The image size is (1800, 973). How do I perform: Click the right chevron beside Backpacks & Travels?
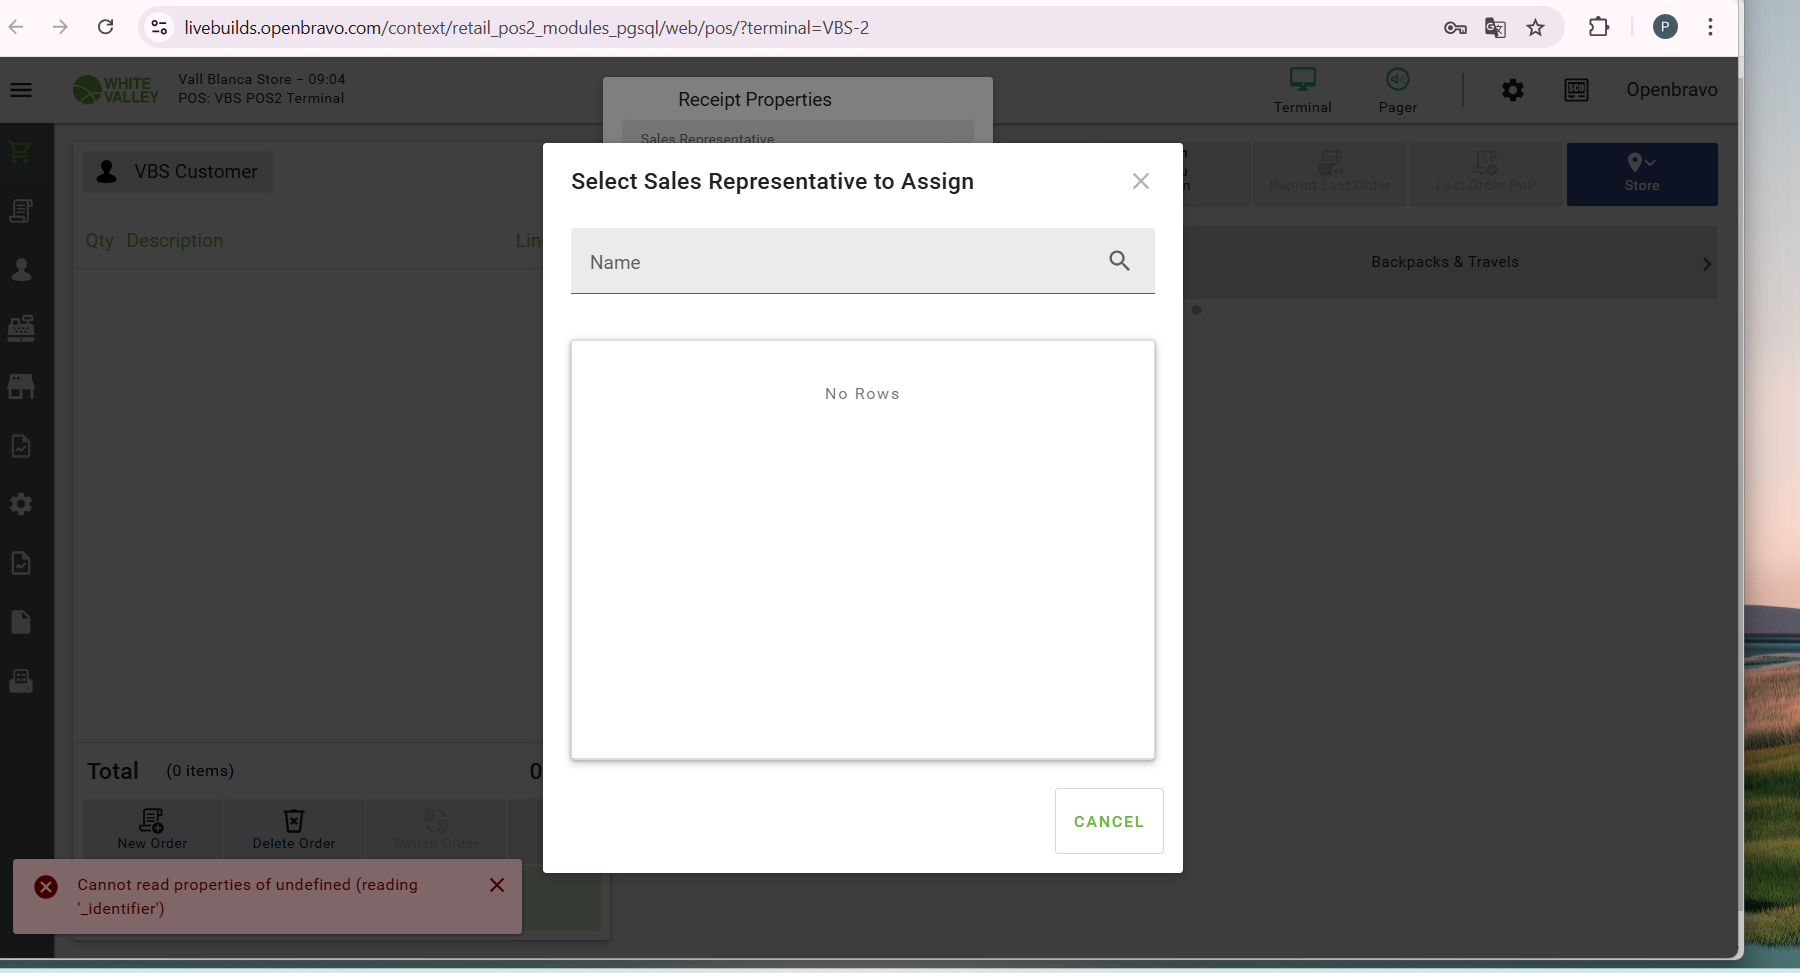(1707, 264)
